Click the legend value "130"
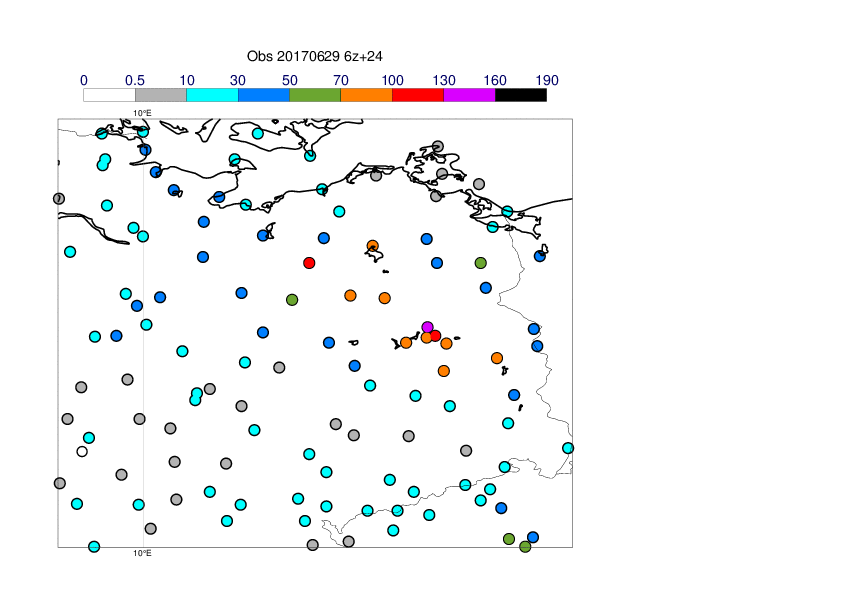The image size is (842, 596). (444, 81)
